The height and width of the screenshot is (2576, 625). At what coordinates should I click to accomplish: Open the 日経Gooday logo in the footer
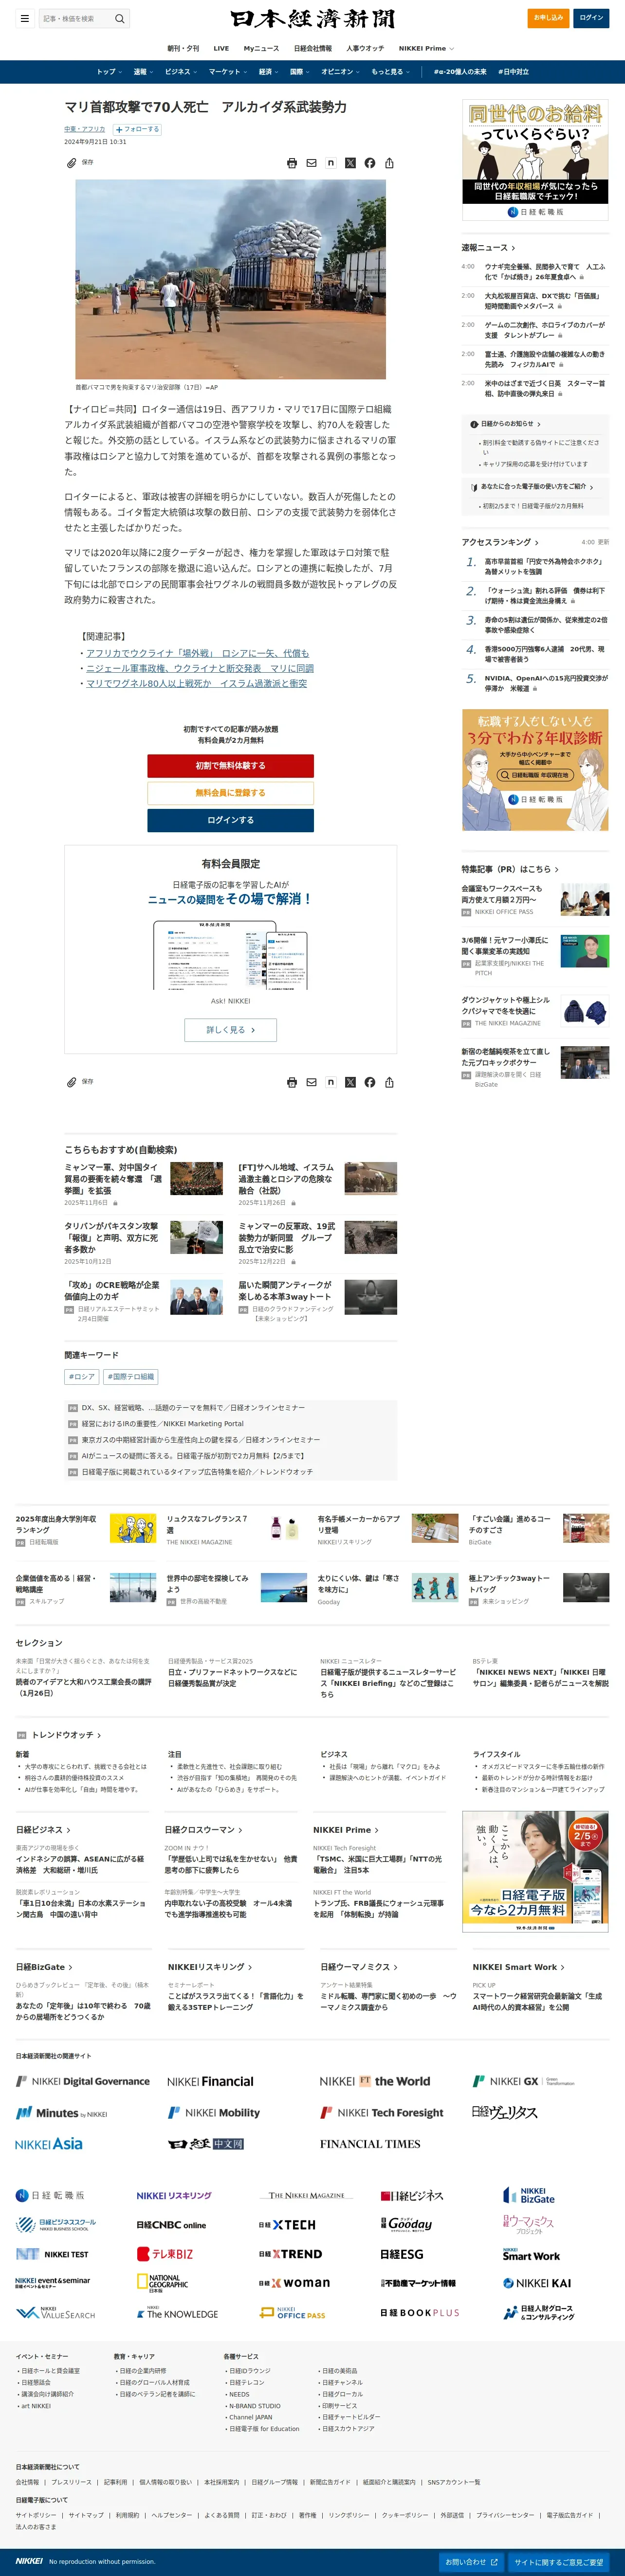tap(407, 2224)
